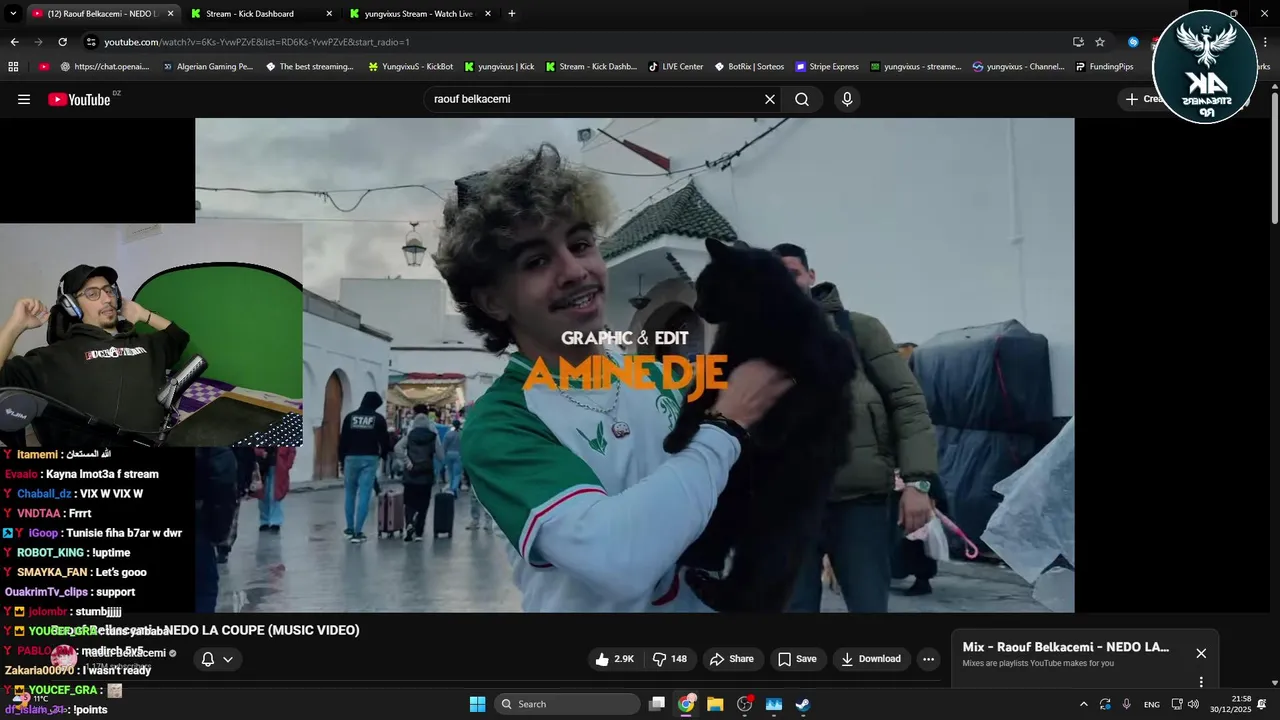
Task: Download the music video
Action: coord(871,659)
